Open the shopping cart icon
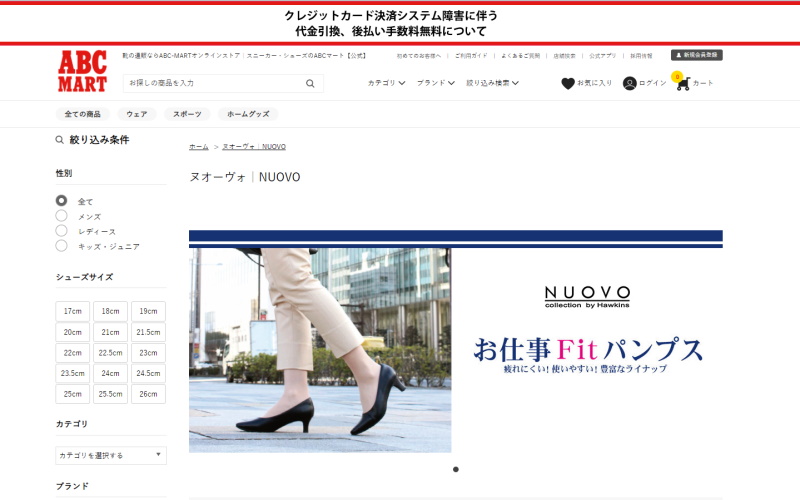The image size is (800, 500). pos(682,83)
